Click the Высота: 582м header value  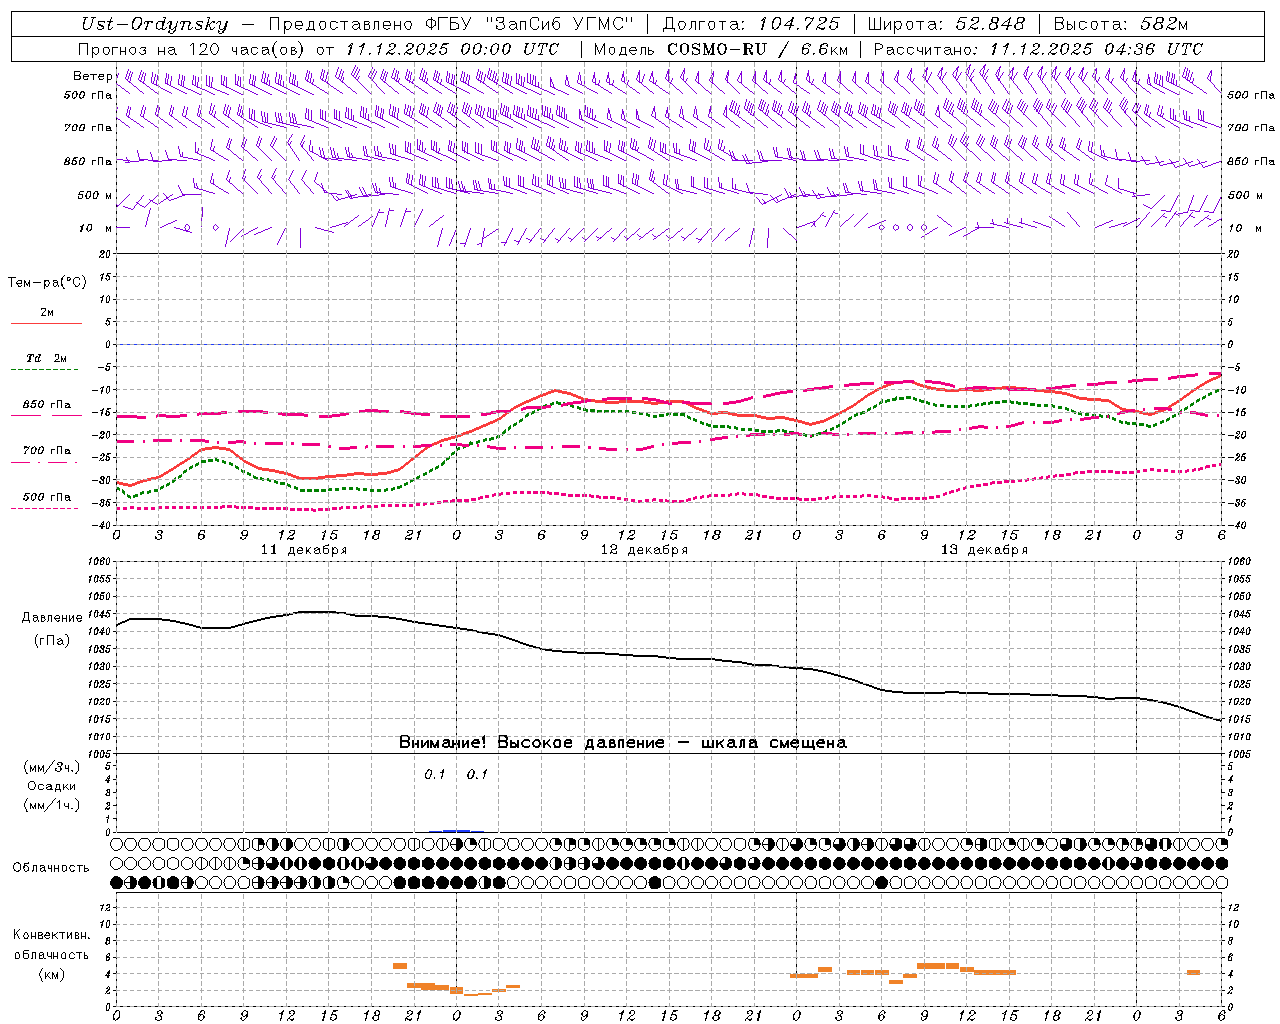pos(1121,24)
